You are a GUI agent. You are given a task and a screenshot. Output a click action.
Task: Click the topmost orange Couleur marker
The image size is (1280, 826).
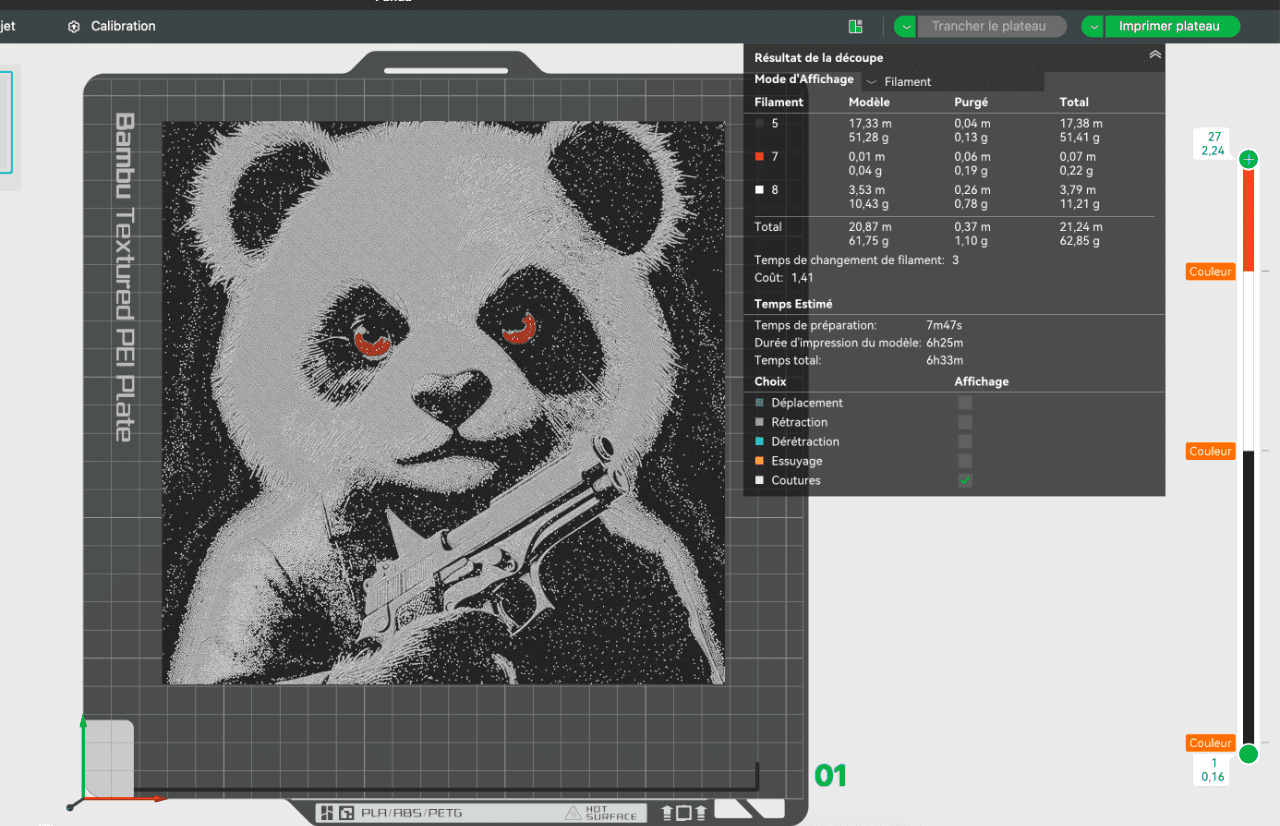point(1210,272)
